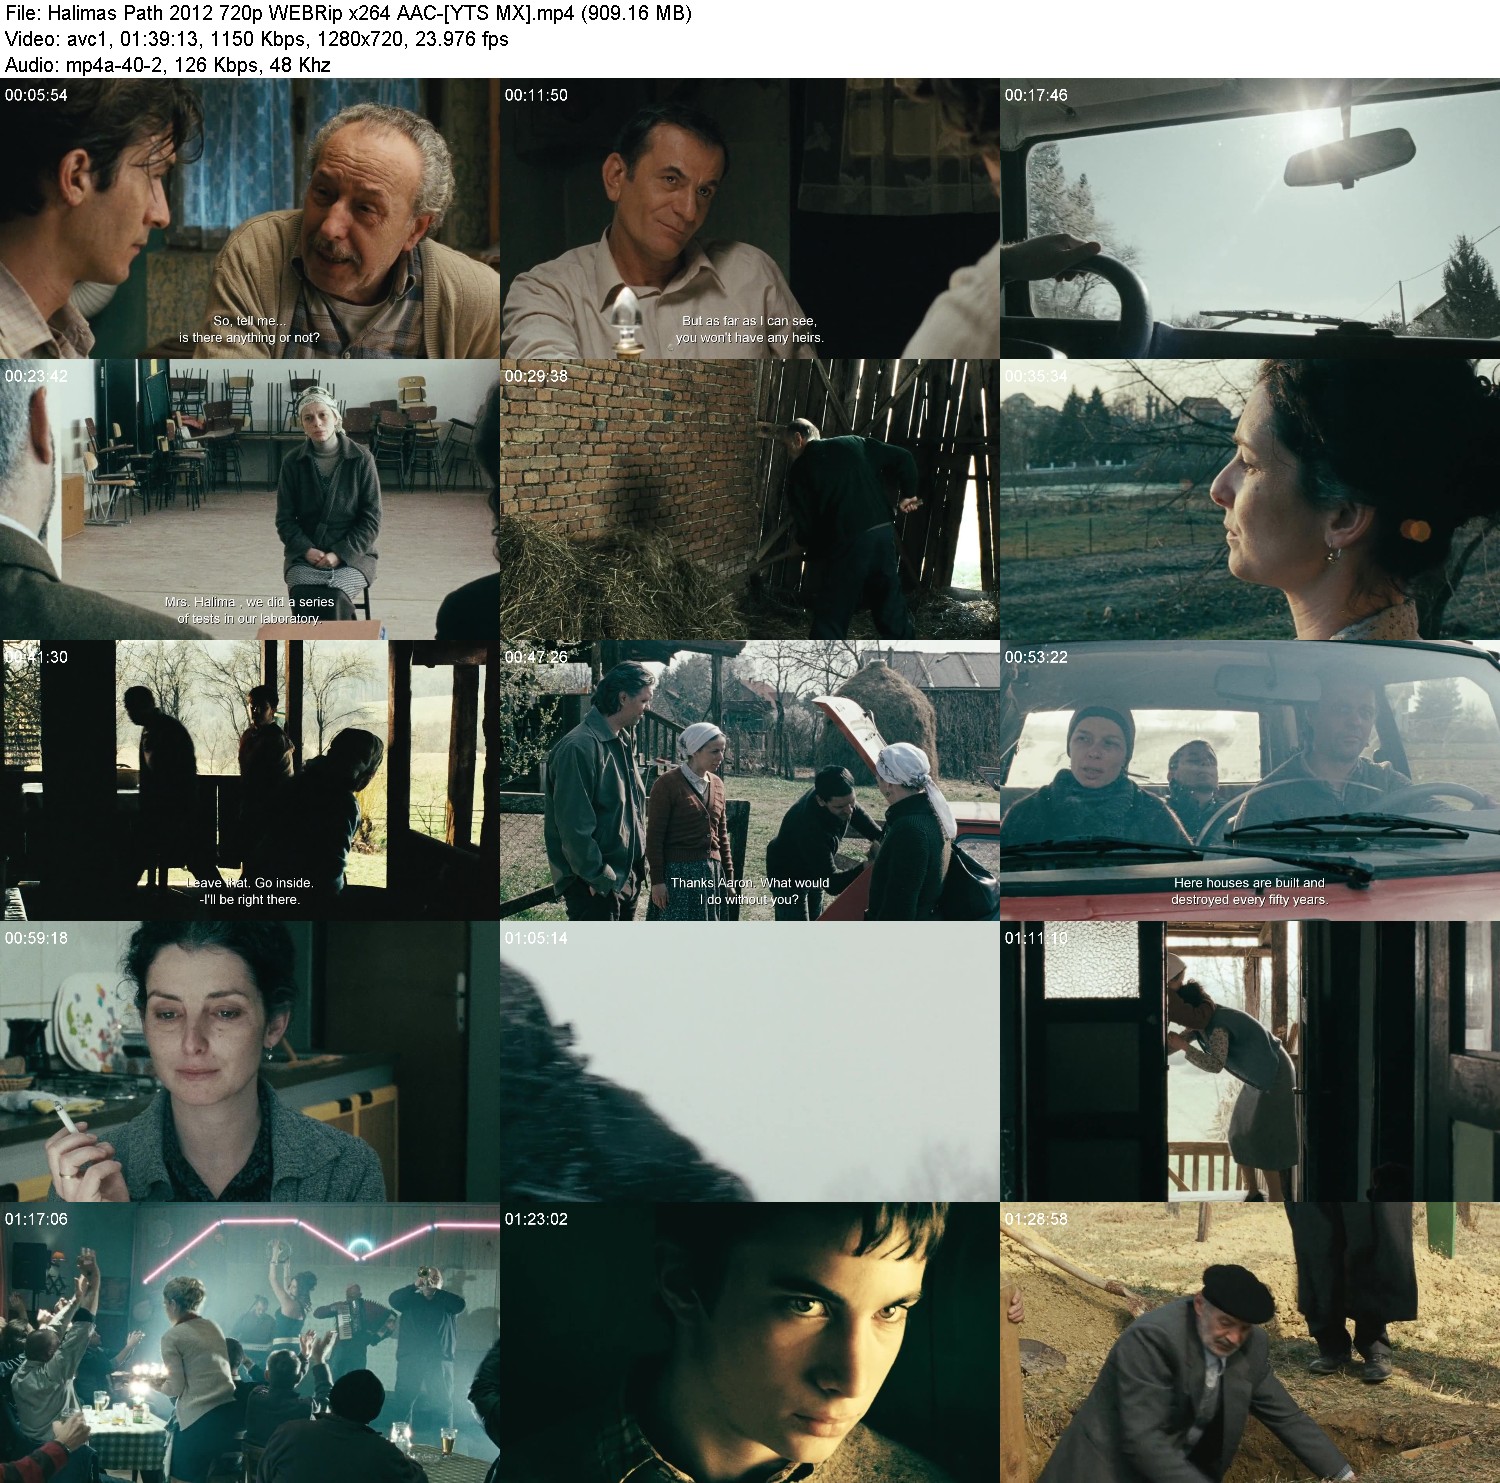This screenshot has width=1500, height=1483.
Task: Select subtitle 'of tests in our laboratory.'
Action: 249,619
